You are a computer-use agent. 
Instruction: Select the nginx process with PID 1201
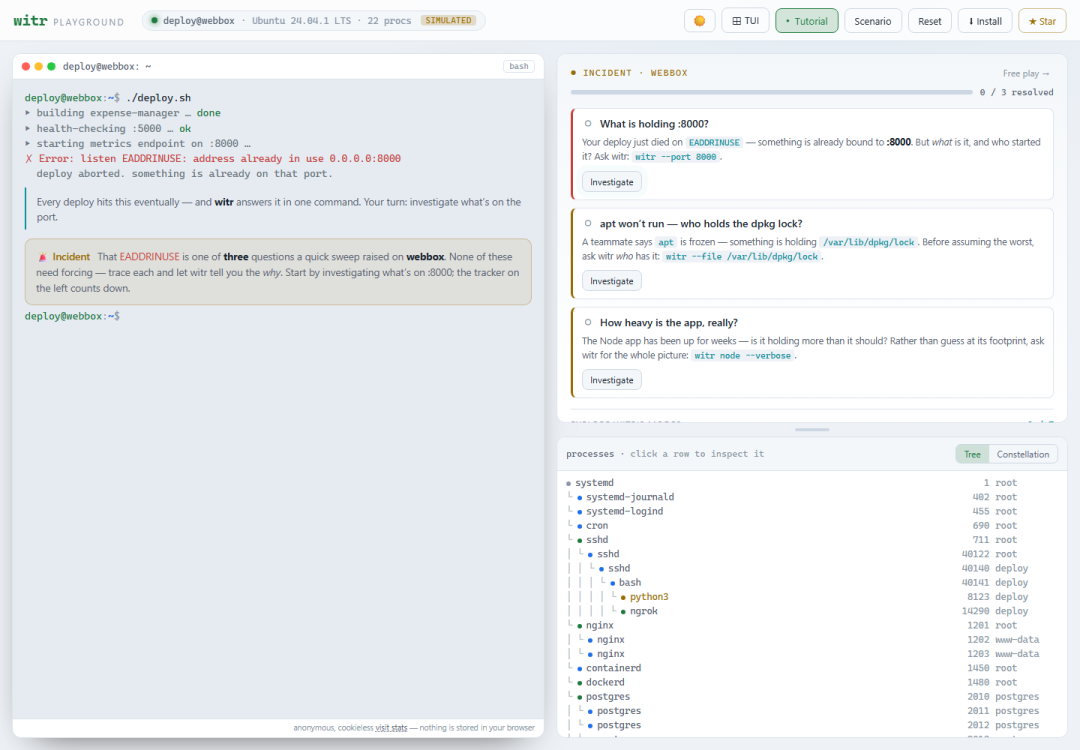(x=812, y=625)
